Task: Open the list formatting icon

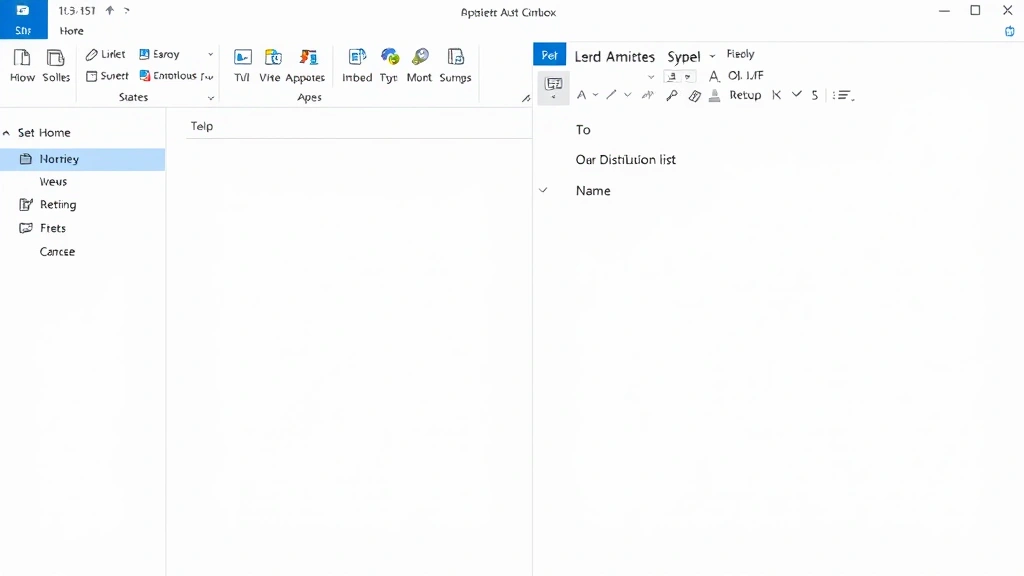Action: pyautogui.click(x=844, y=96)
